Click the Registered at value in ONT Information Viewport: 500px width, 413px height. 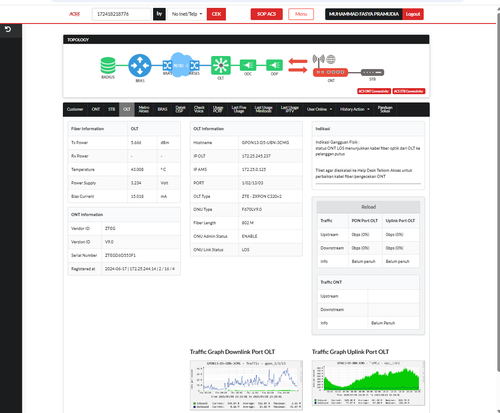tap(140, 269)
